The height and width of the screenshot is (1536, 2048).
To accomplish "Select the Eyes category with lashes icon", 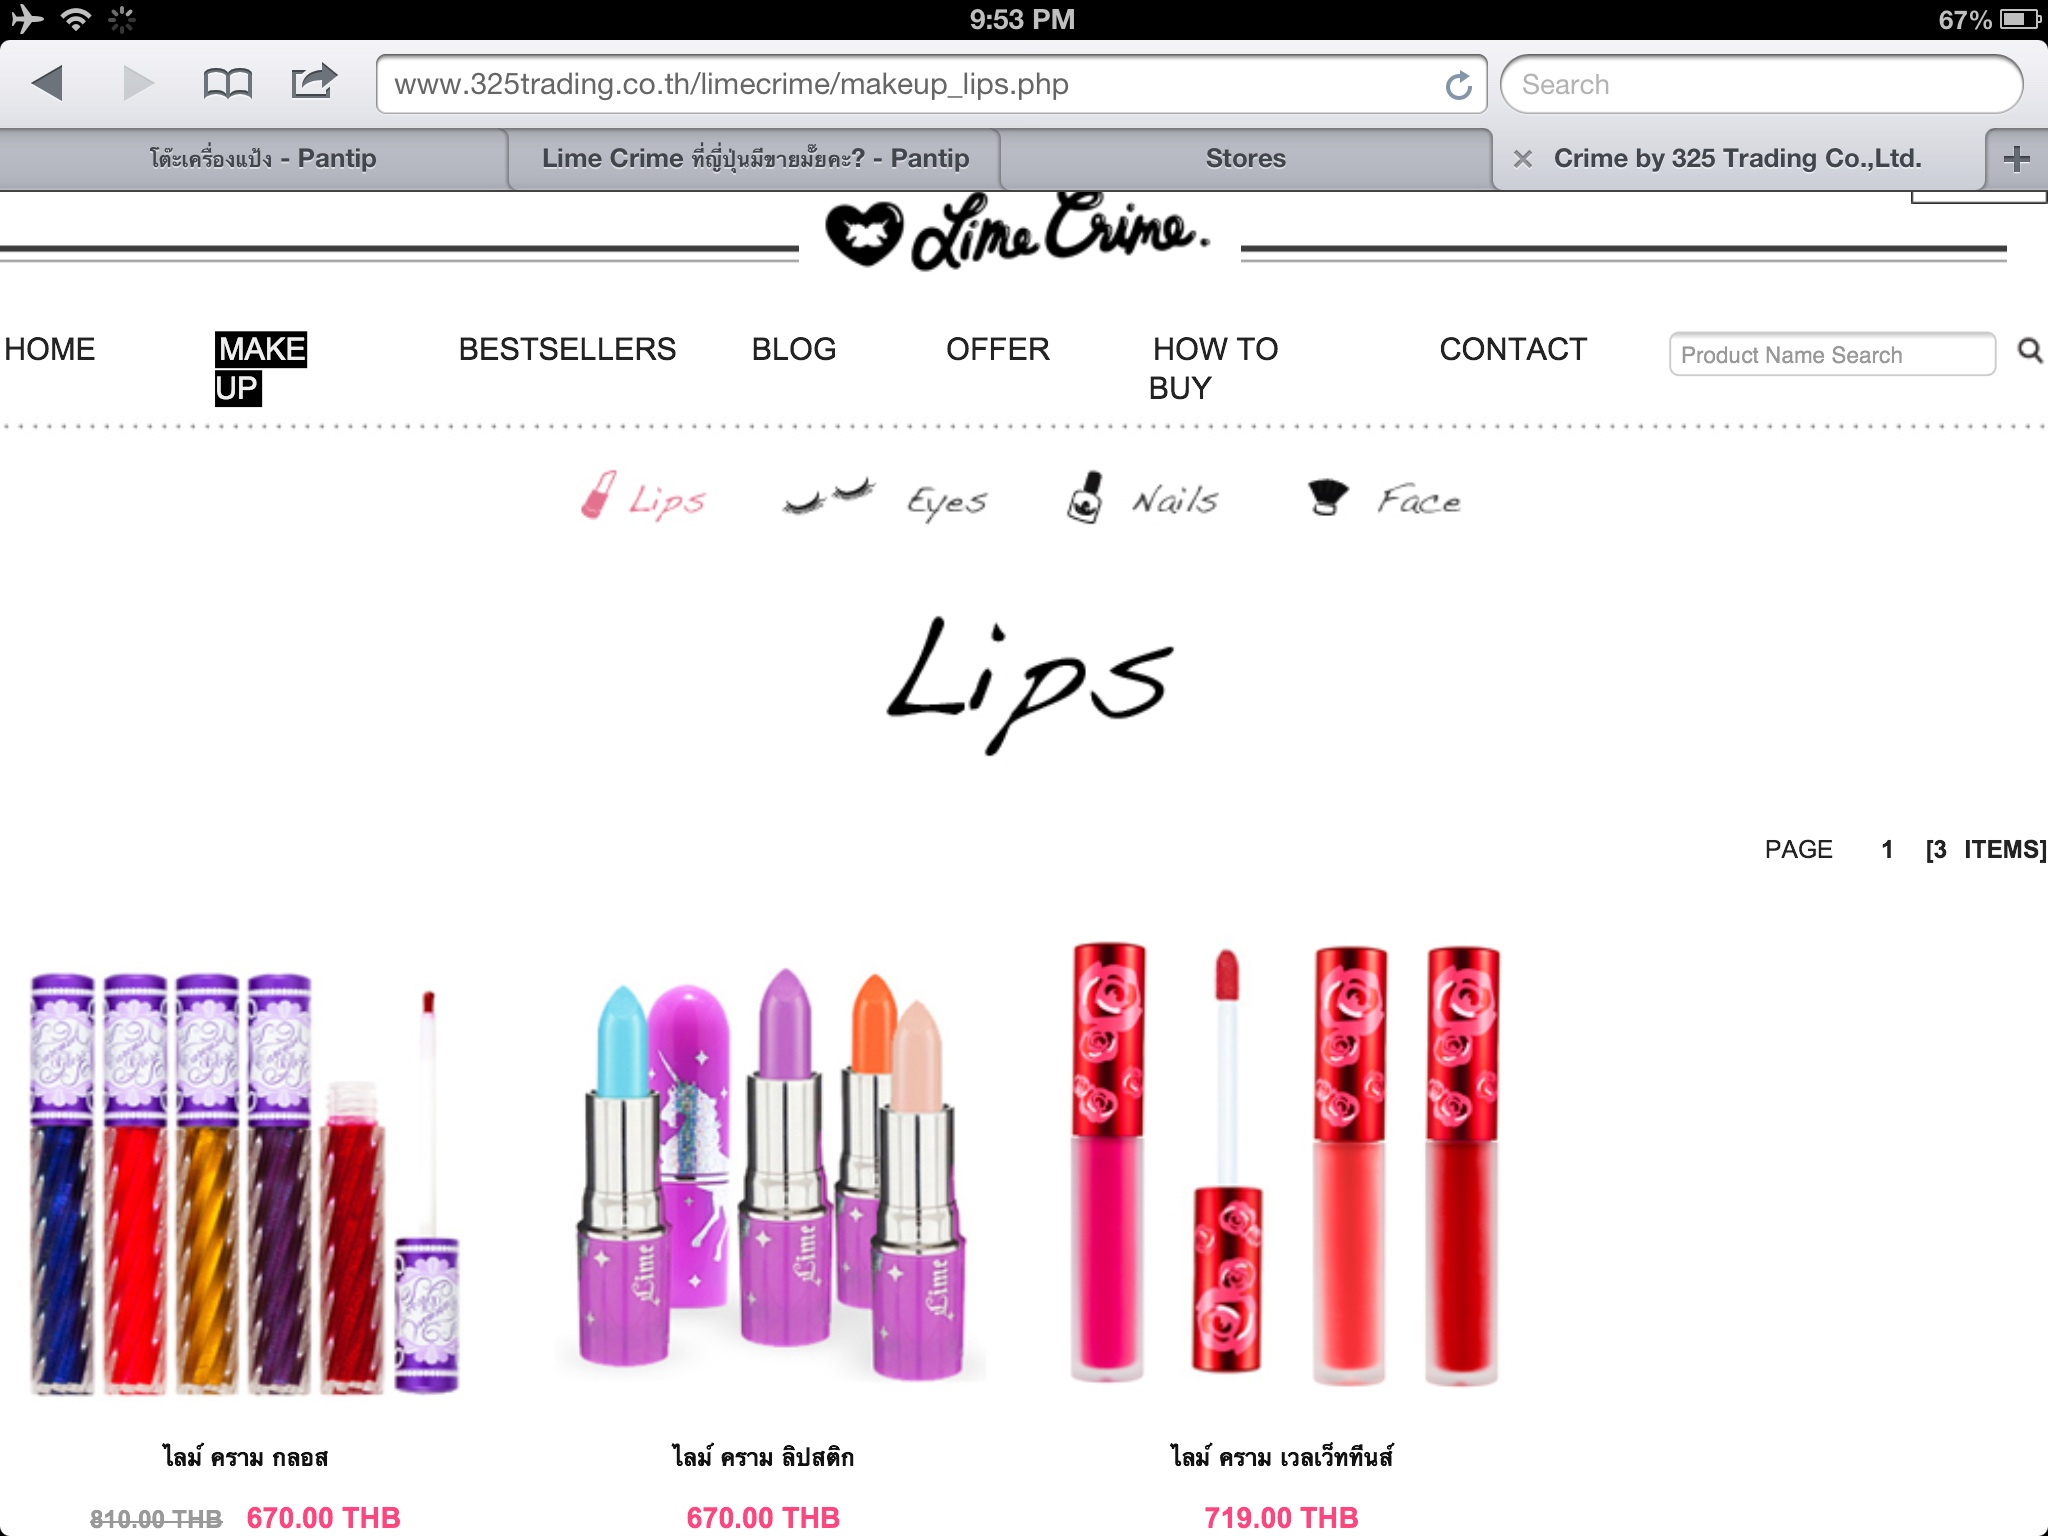I will point(885,498).
